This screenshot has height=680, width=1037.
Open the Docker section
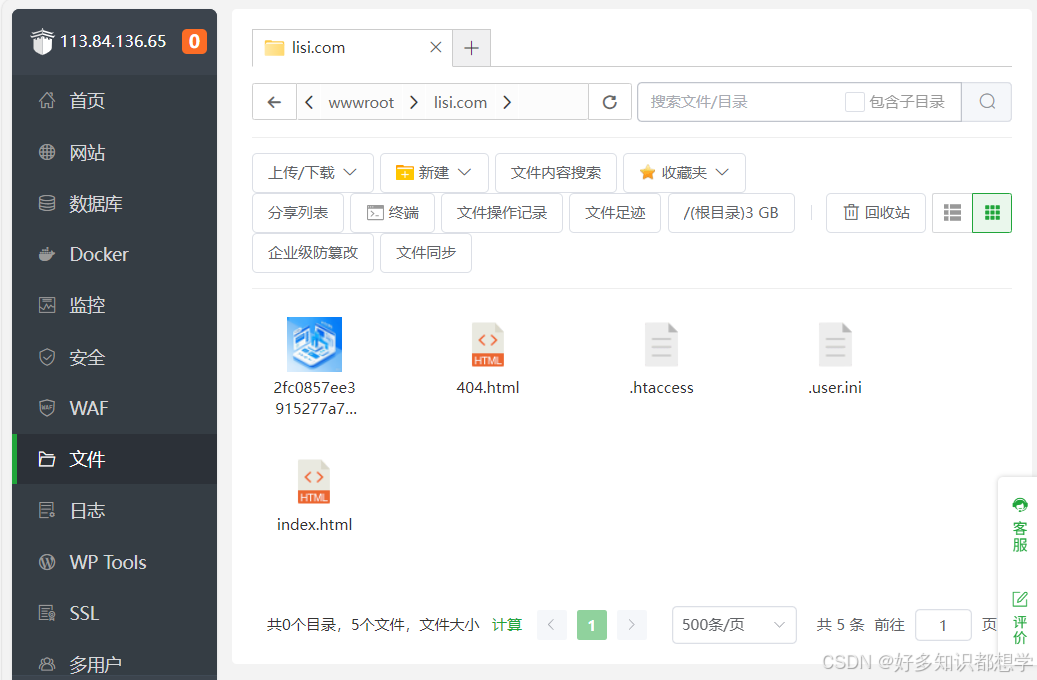coord(114,255)
